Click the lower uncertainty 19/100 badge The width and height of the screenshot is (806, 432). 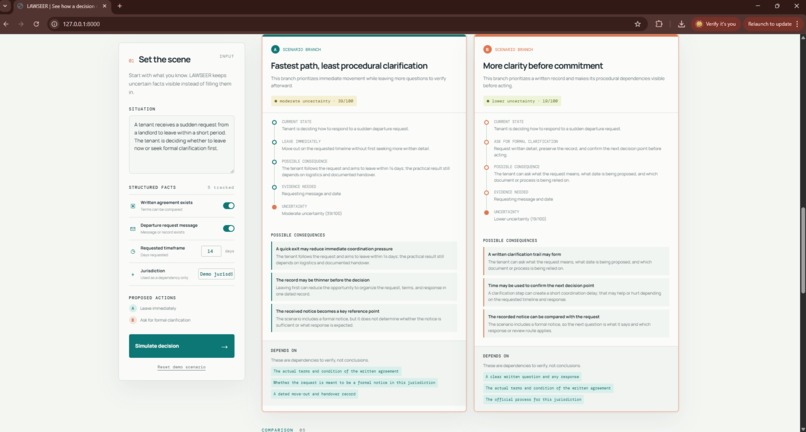pos(522,101)
